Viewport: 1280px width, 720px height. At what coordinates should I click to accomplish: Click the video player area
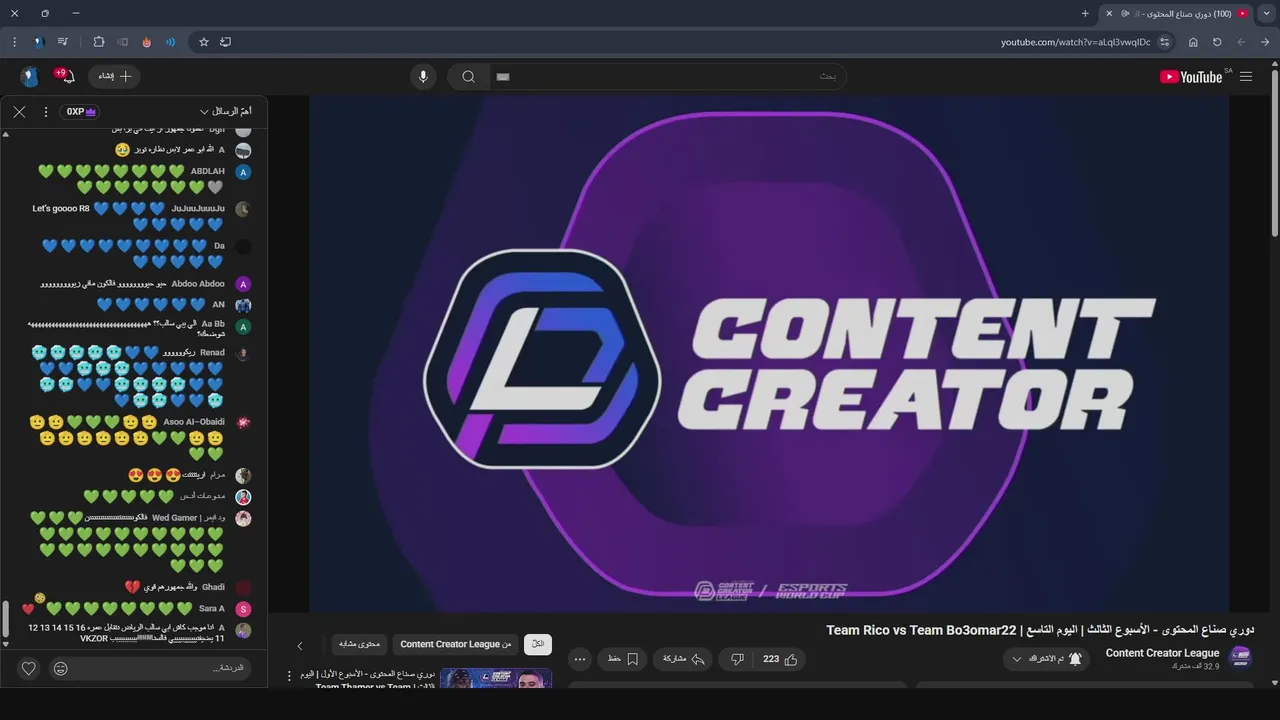(768, 354)
